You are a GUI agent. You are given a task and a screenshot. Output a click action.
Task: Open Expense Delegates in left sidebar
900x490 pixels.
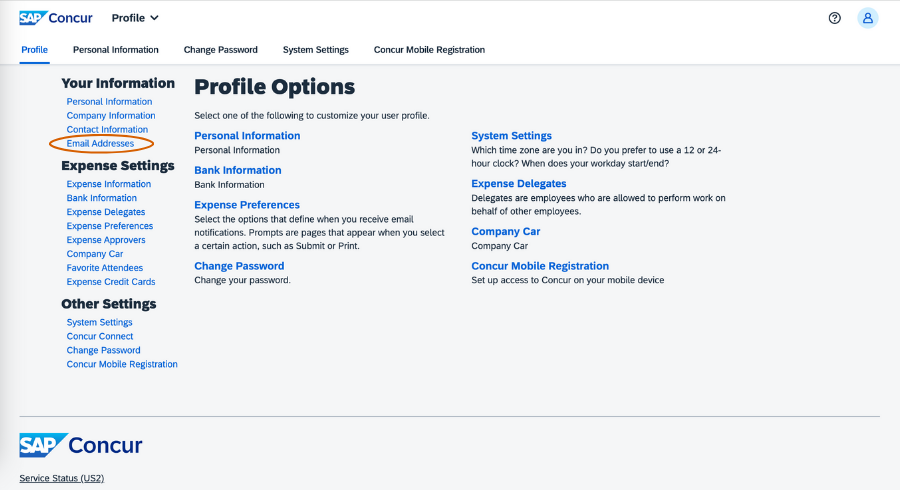(x=106, y=212)
